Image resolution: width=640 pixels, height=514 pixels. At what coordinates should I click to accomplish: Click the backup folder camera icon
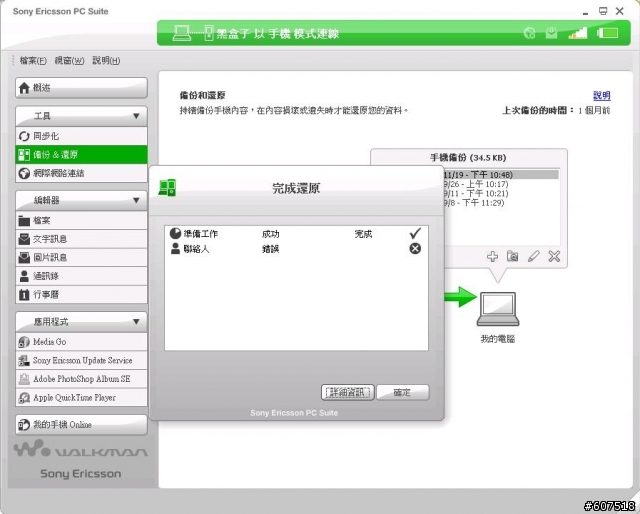(x=513, y=256)
